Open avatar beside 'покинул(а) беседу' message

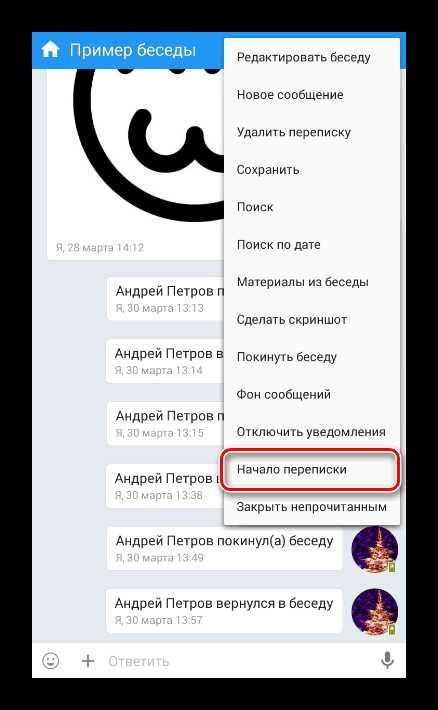tap(375, 549)
